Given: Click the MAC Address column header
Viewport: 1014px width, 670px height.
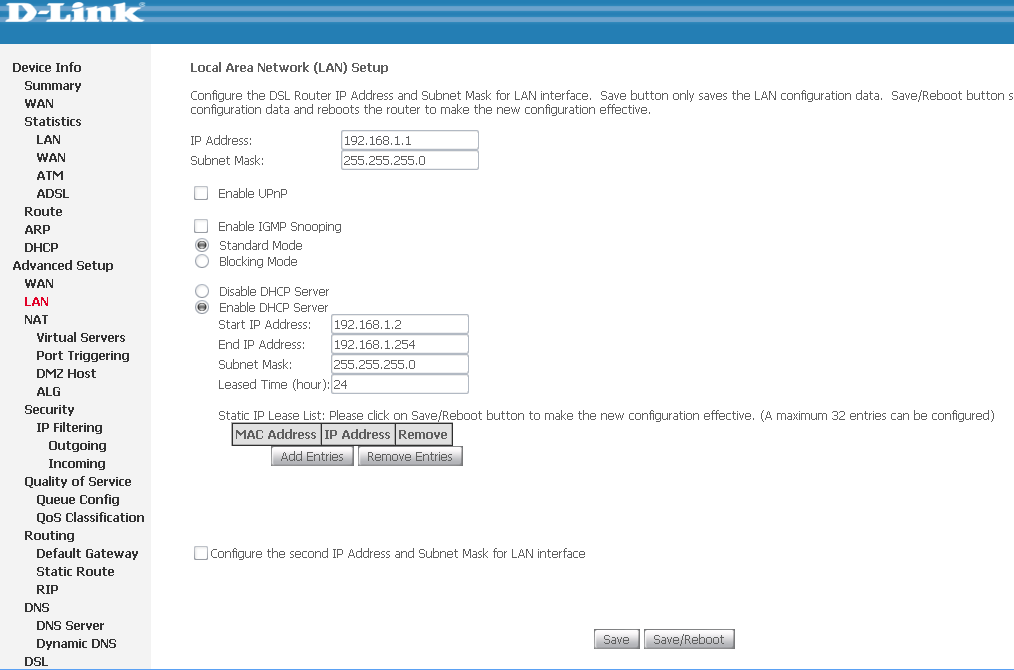Looking at the screenshot, I should [x=276, y=435].
